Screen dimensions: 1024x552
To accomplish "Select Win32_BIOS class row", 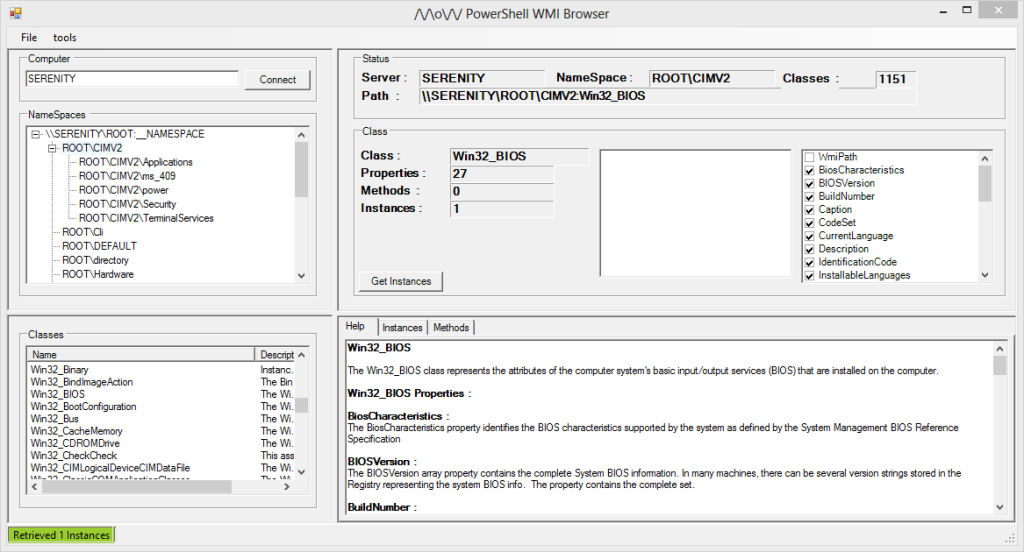I will click(57, 395).
